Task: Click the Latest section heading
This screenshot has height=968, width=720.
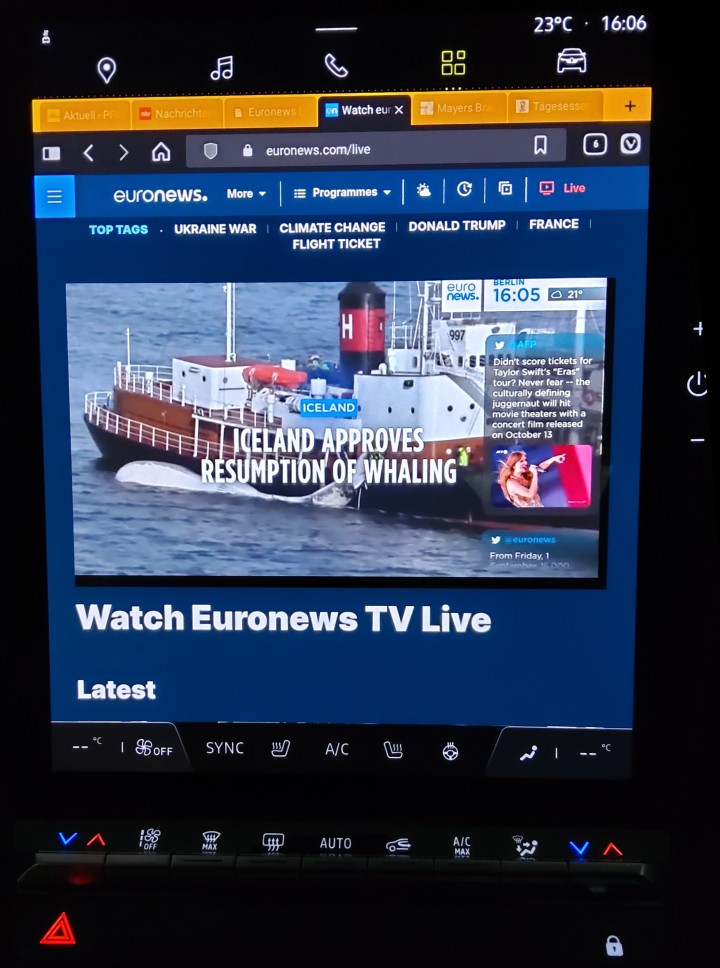Action: [x=116, y=690]
